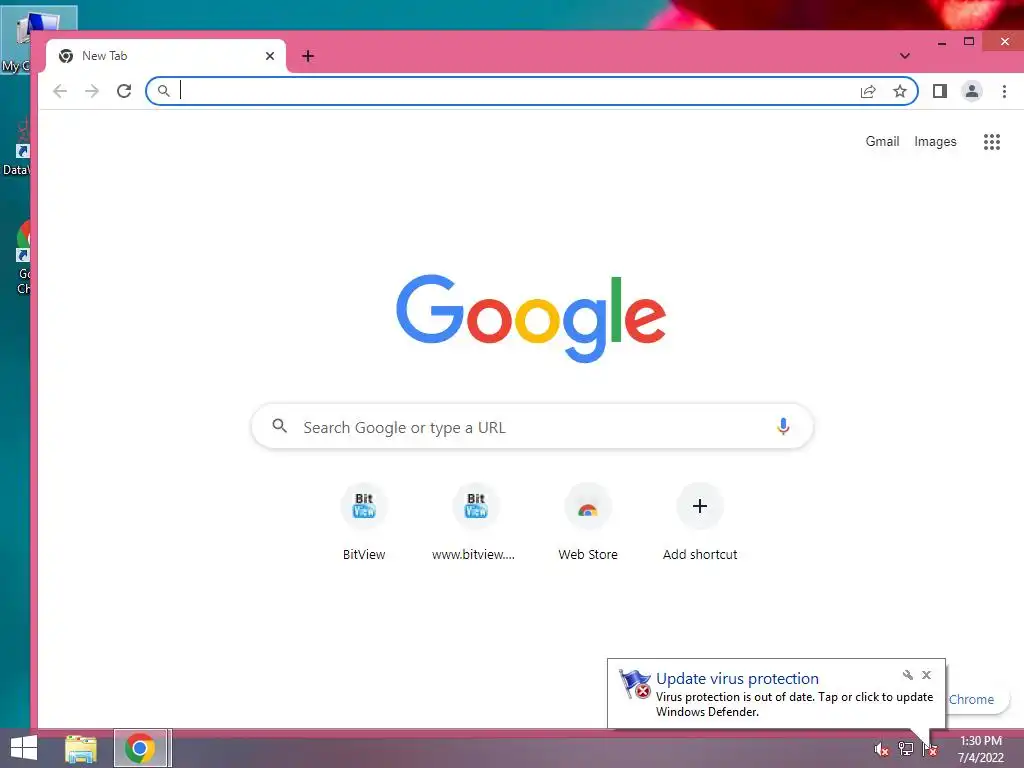Expand the tab search dropdown arrow
Screen dimensions: 1024x768
(x=904, y=56)
